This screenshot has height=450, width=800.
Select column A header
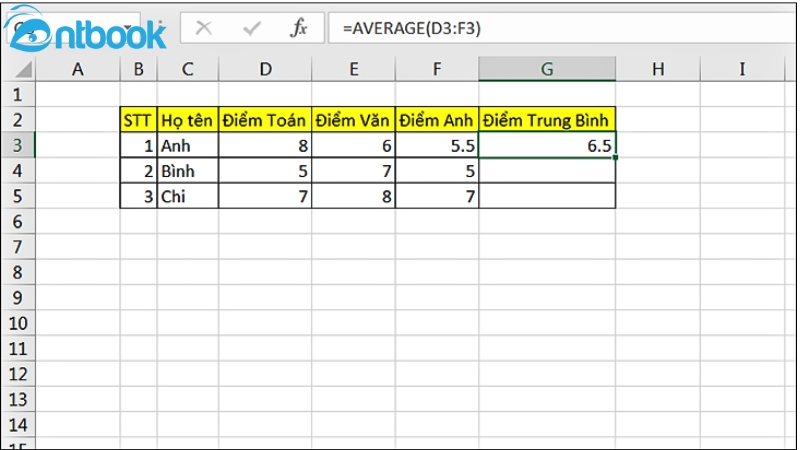click(x=78, y=69)
